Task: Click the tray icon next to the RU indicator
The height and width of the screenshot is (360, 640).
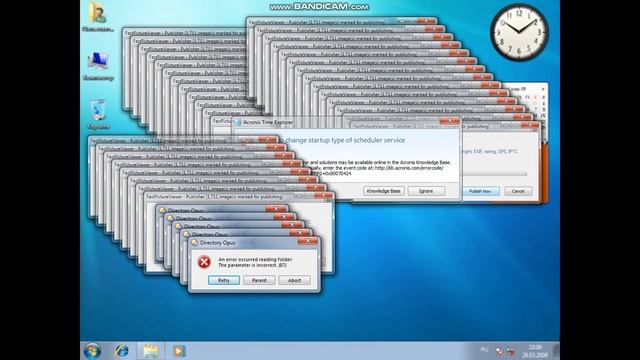Action: [x=499, y=351]
